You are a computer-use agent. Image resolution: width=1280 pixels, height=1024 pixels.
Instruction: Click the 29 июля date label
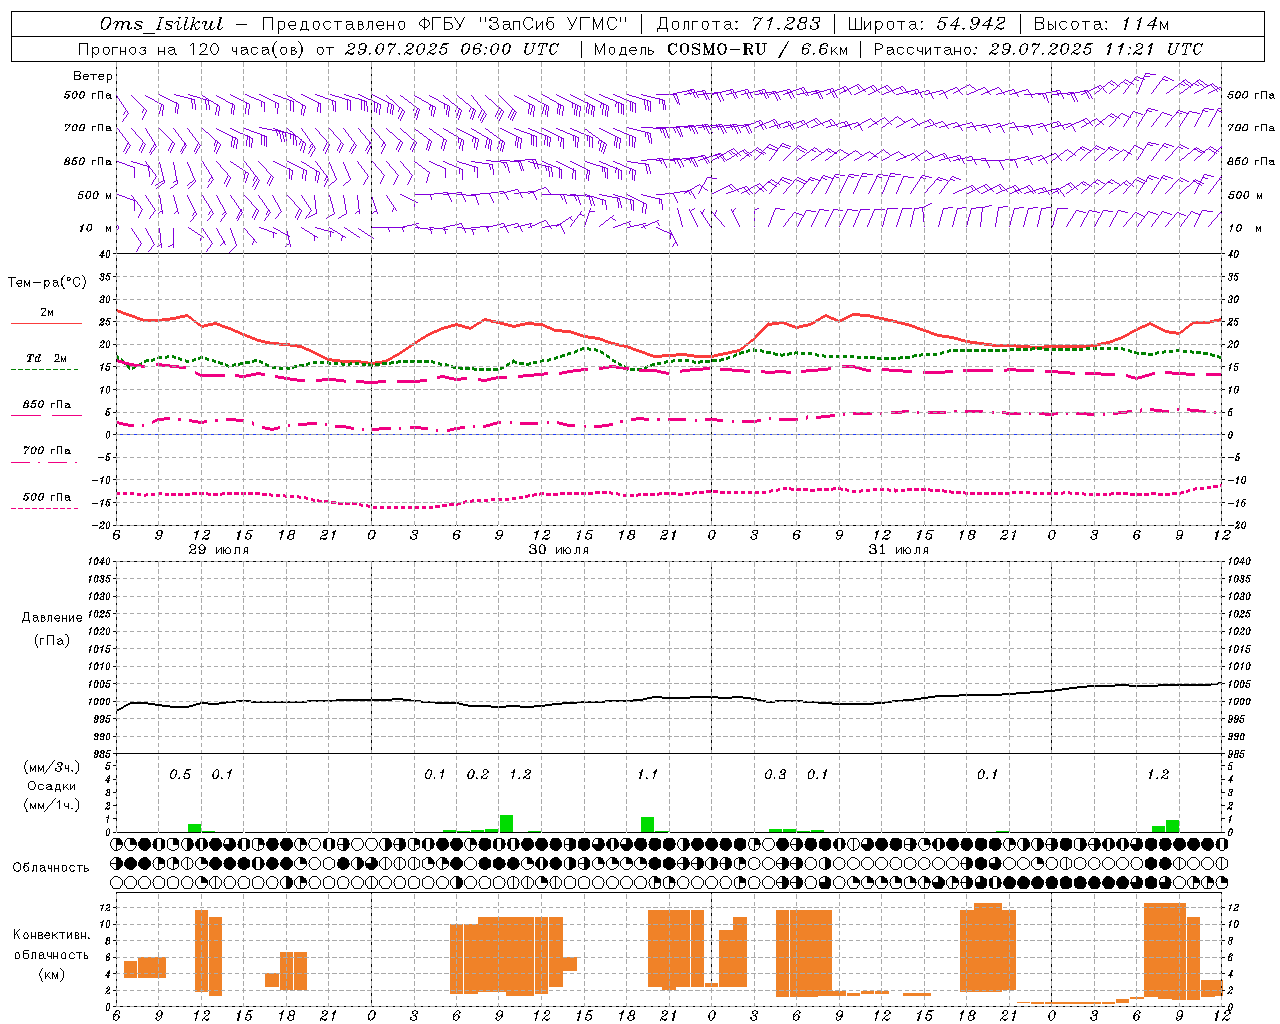219,550
